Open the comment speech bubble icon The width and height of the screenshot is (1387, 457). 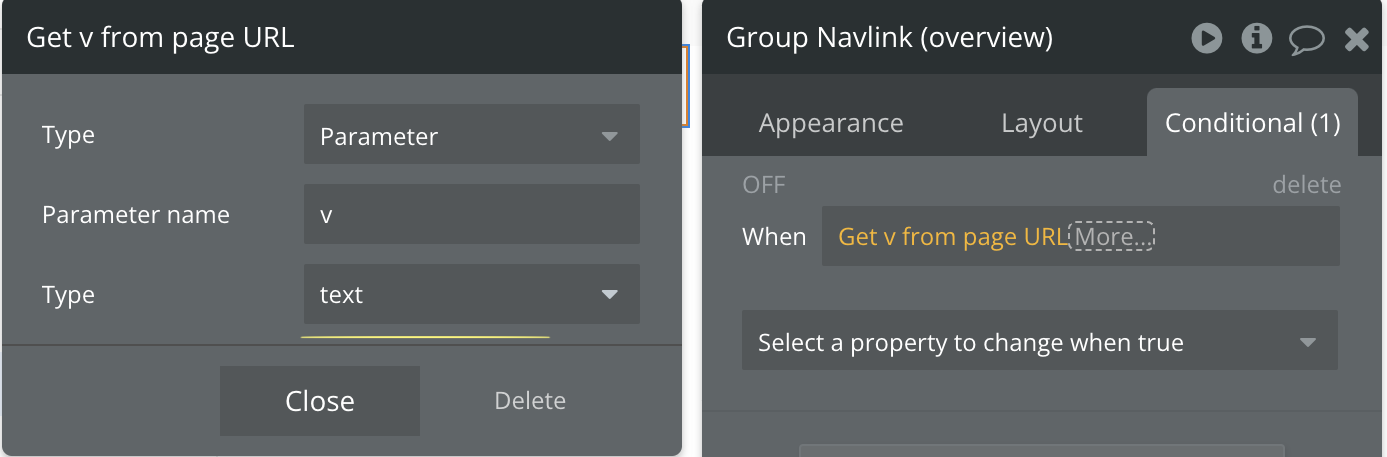point(1306,40)
